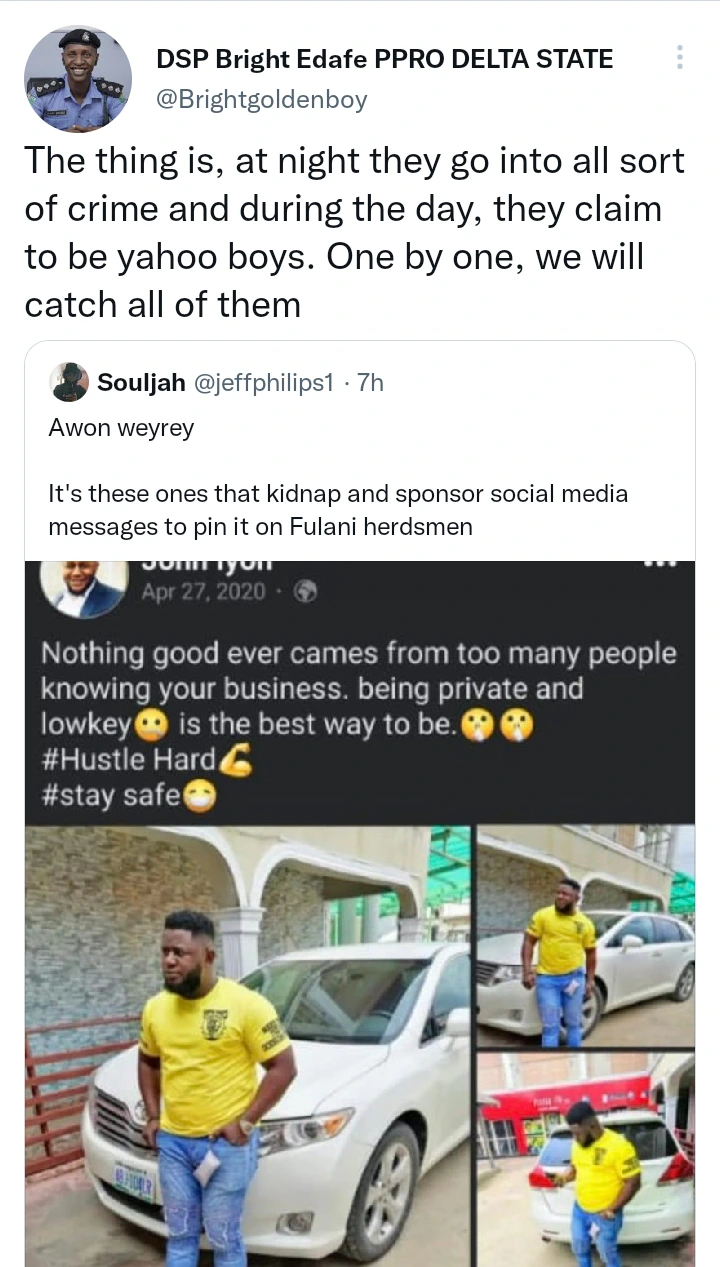Tap the flexed bicep emoji after Hustle Hard
Image resolution: width=720 pixels, height=1267 pixels.
click(x=237, y=760)
